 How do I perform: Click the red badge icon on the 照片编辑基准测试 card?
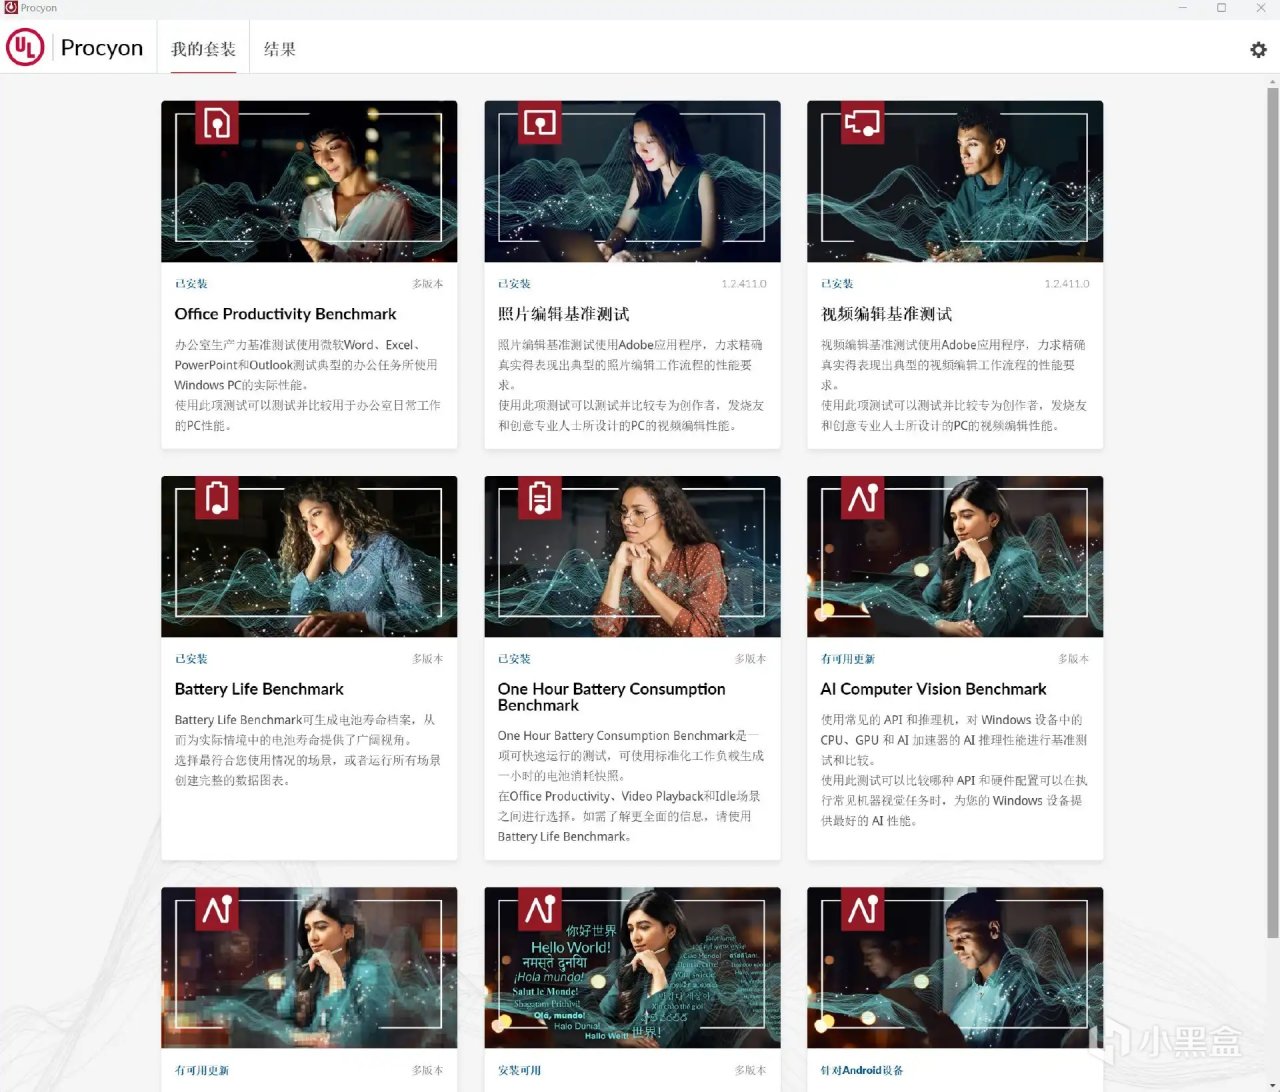coord(540,123)
